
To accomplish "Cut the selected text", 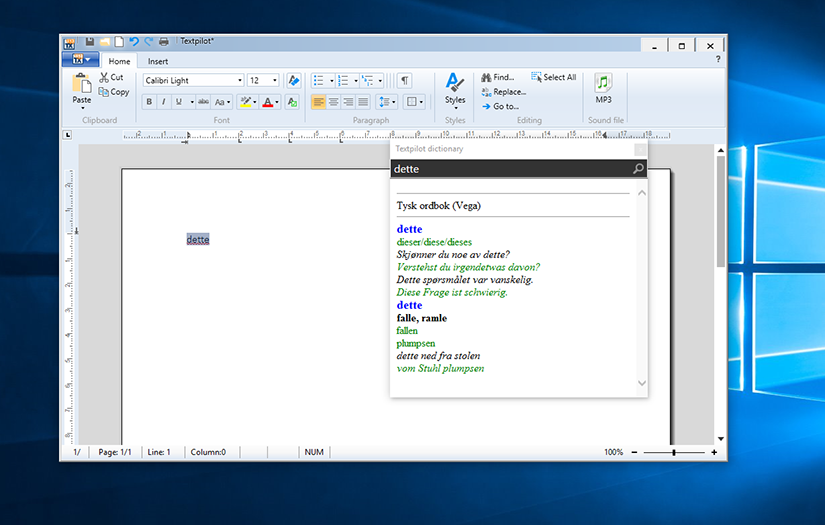I will (x=112, y=77).
